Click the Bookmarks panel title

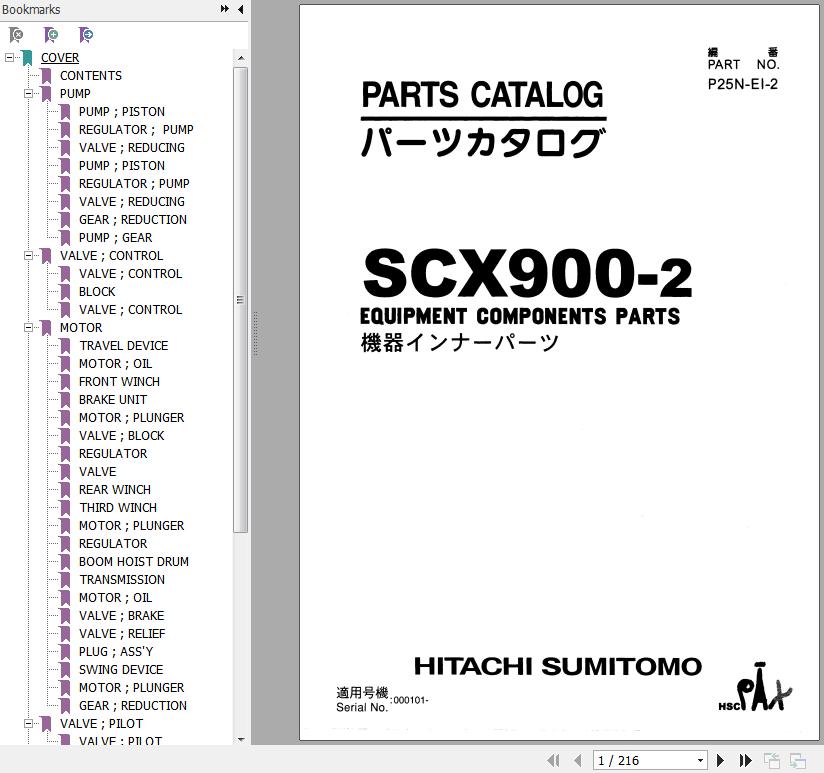[31, 9]
